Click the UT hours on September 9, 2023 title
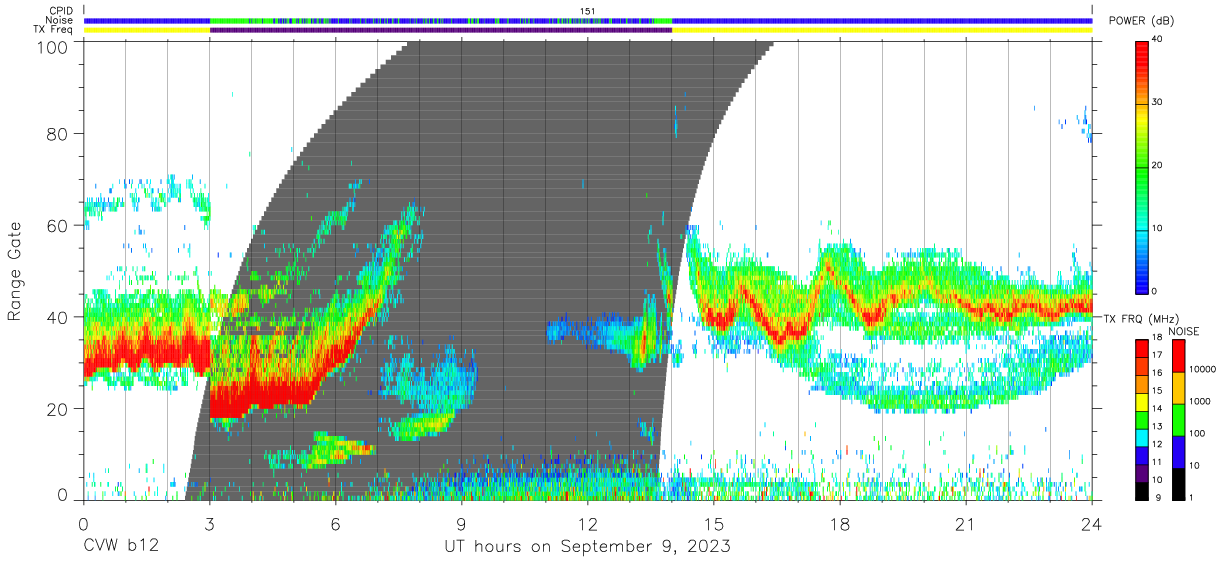 pyautogui.click(x=587, y=548)
